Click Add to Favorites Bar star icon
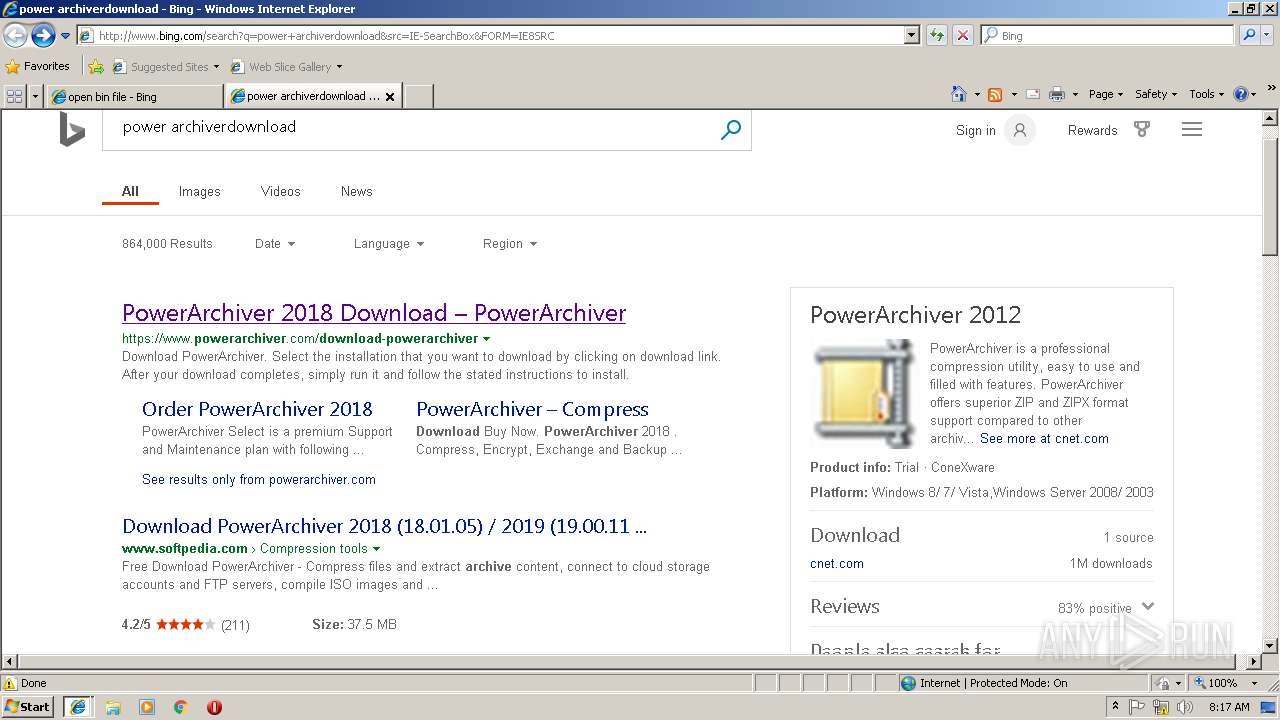The image size is (1280, 720). tap(96, 67)
